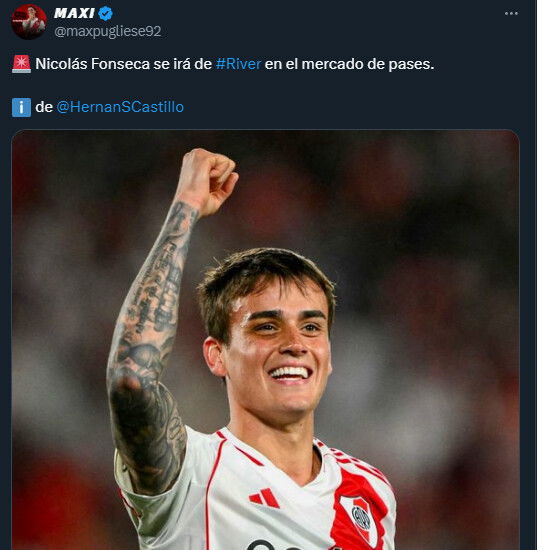Open the @maxpugliese92 handle
Screen dimensions: 537x550
pyautogui.click(x=108, y=32)
